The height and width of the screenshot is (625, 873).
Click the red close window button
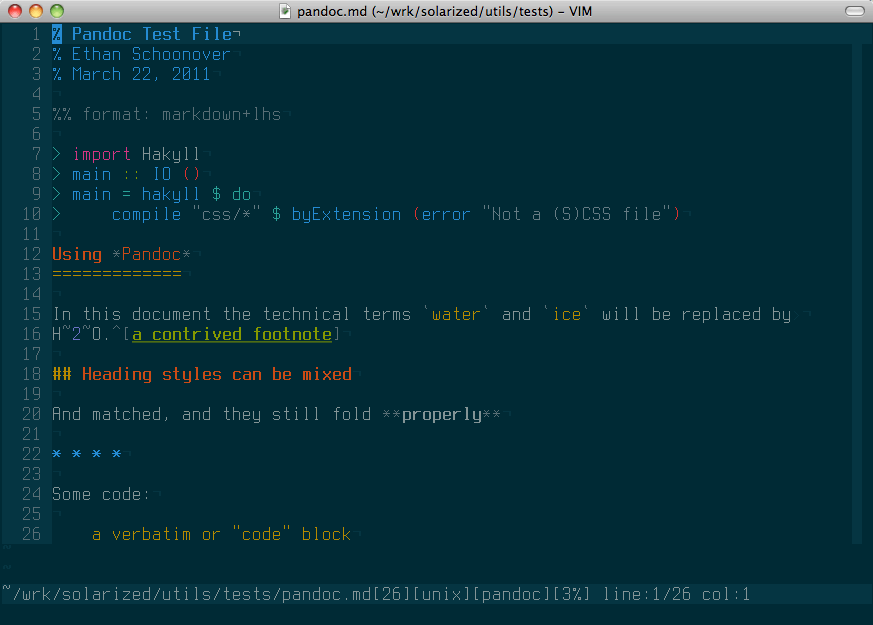(14, 10)
